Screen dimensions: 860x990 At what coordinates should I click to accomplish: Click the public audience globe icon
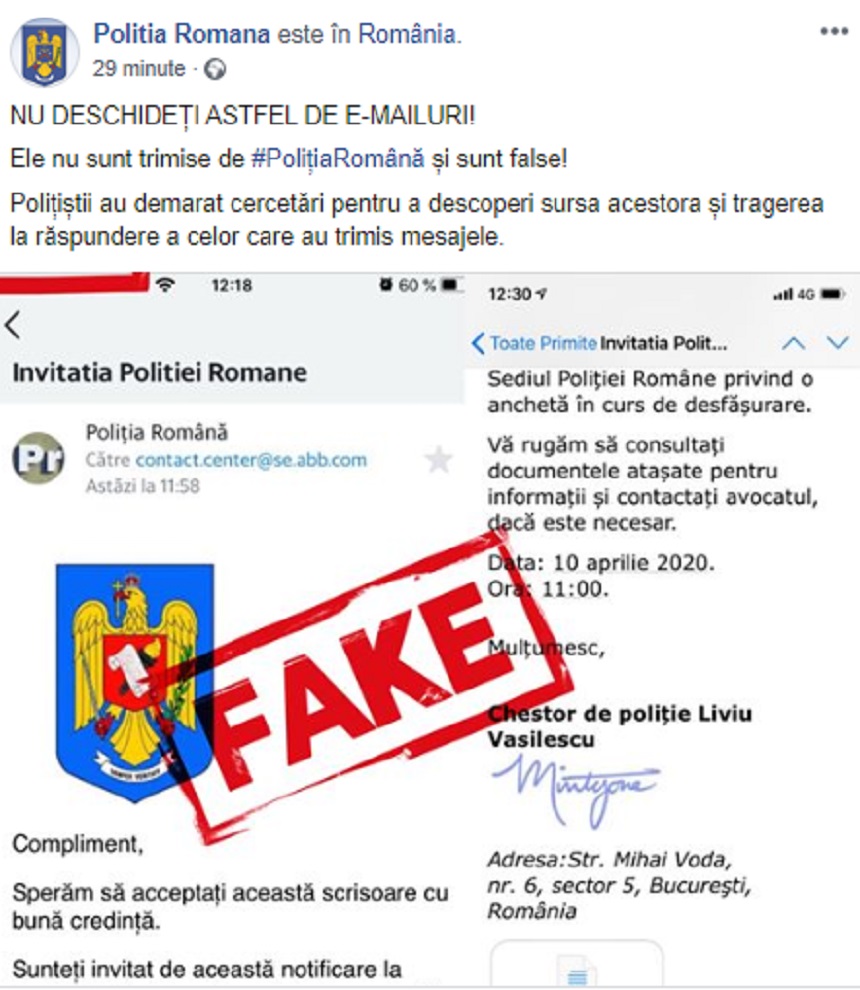(215, 69)
